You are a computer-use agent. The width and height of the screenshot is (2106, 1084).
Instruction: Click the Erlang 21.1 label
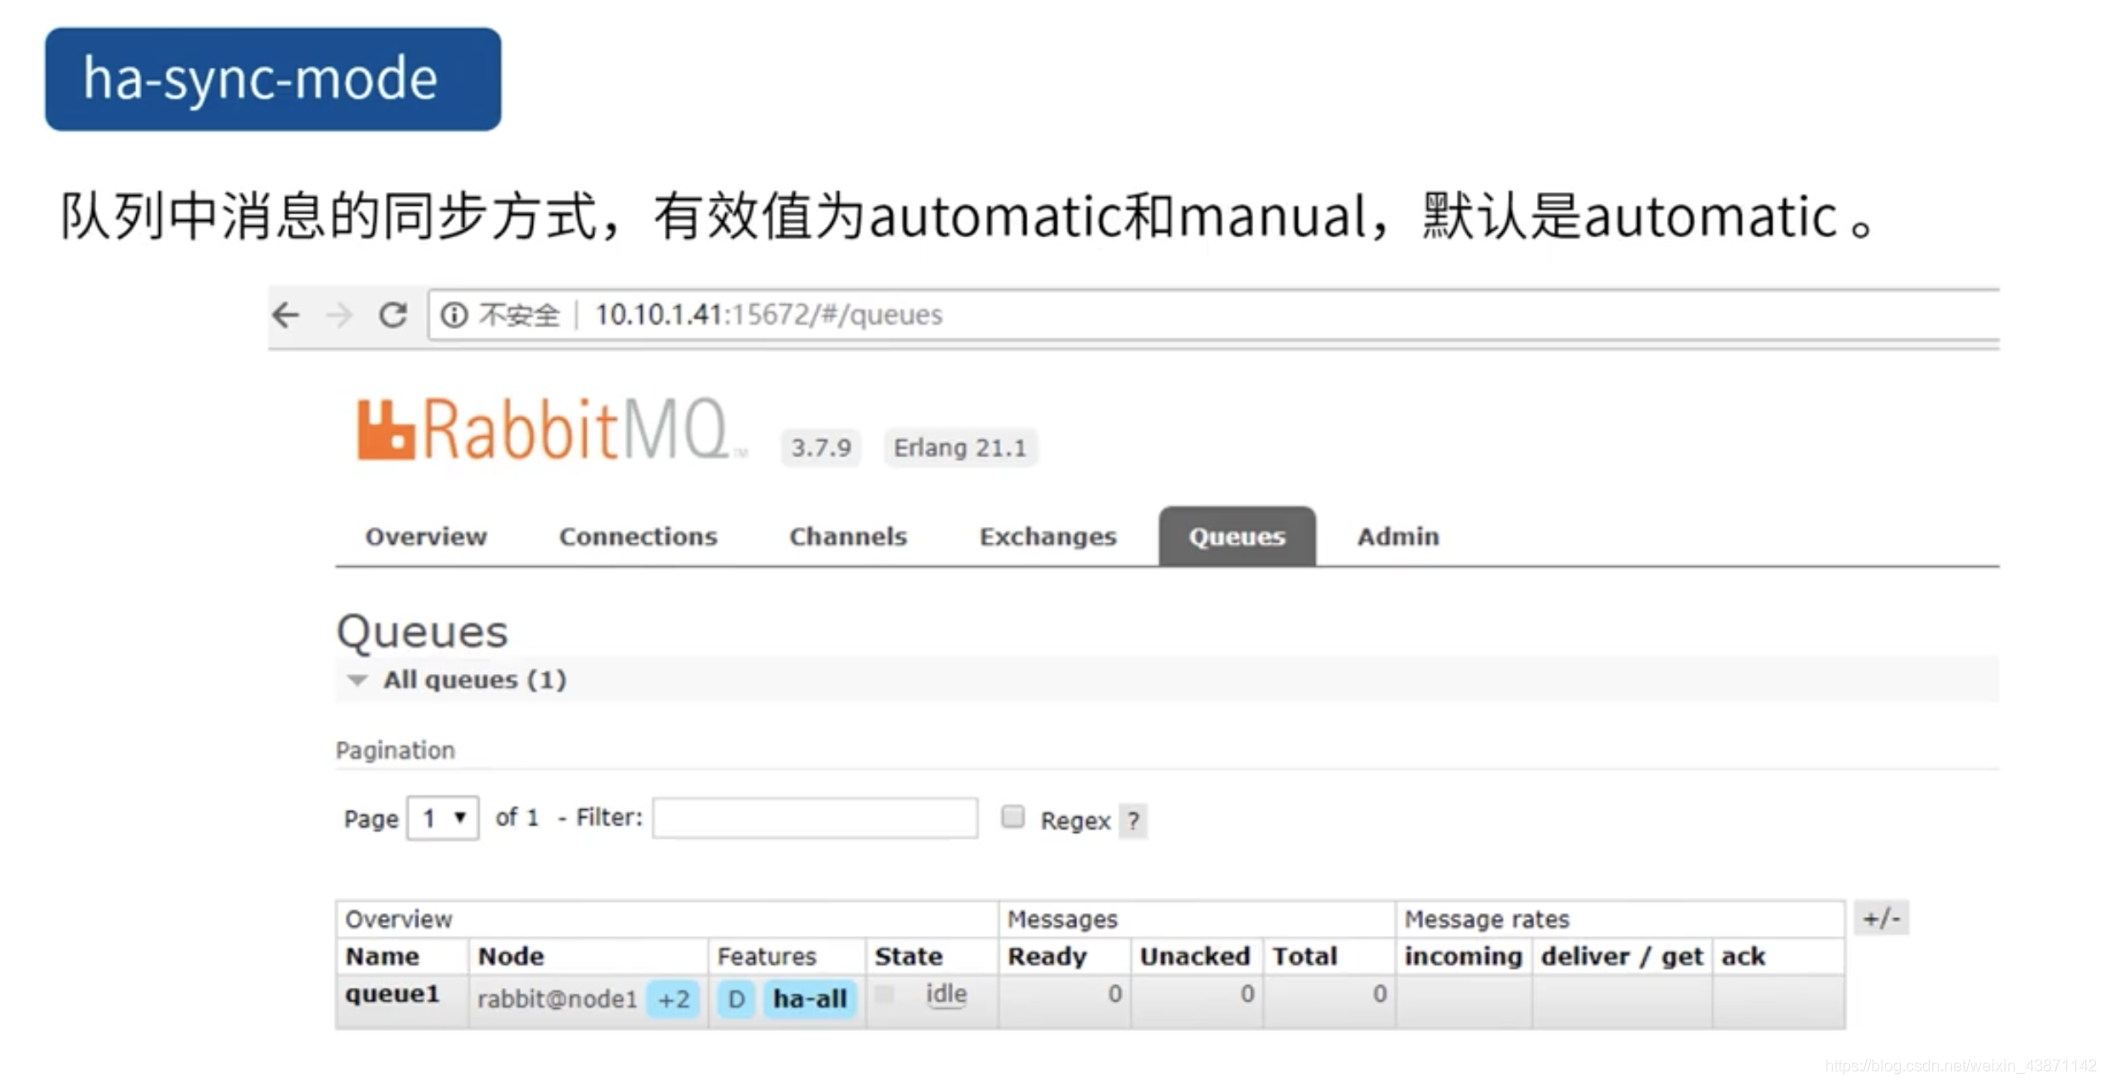tap(960, 447)
